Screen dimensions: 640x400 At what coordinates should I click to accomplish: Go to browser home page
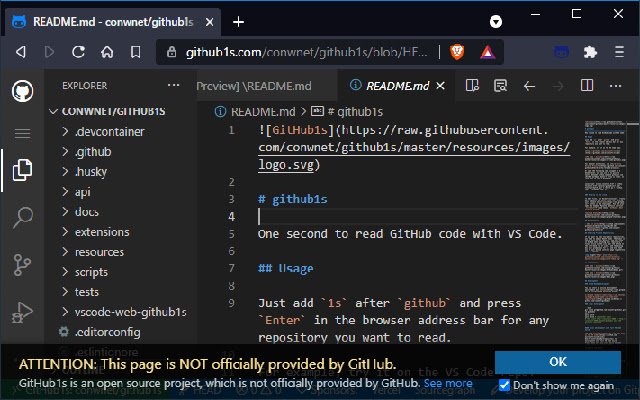tap(107, 52)
